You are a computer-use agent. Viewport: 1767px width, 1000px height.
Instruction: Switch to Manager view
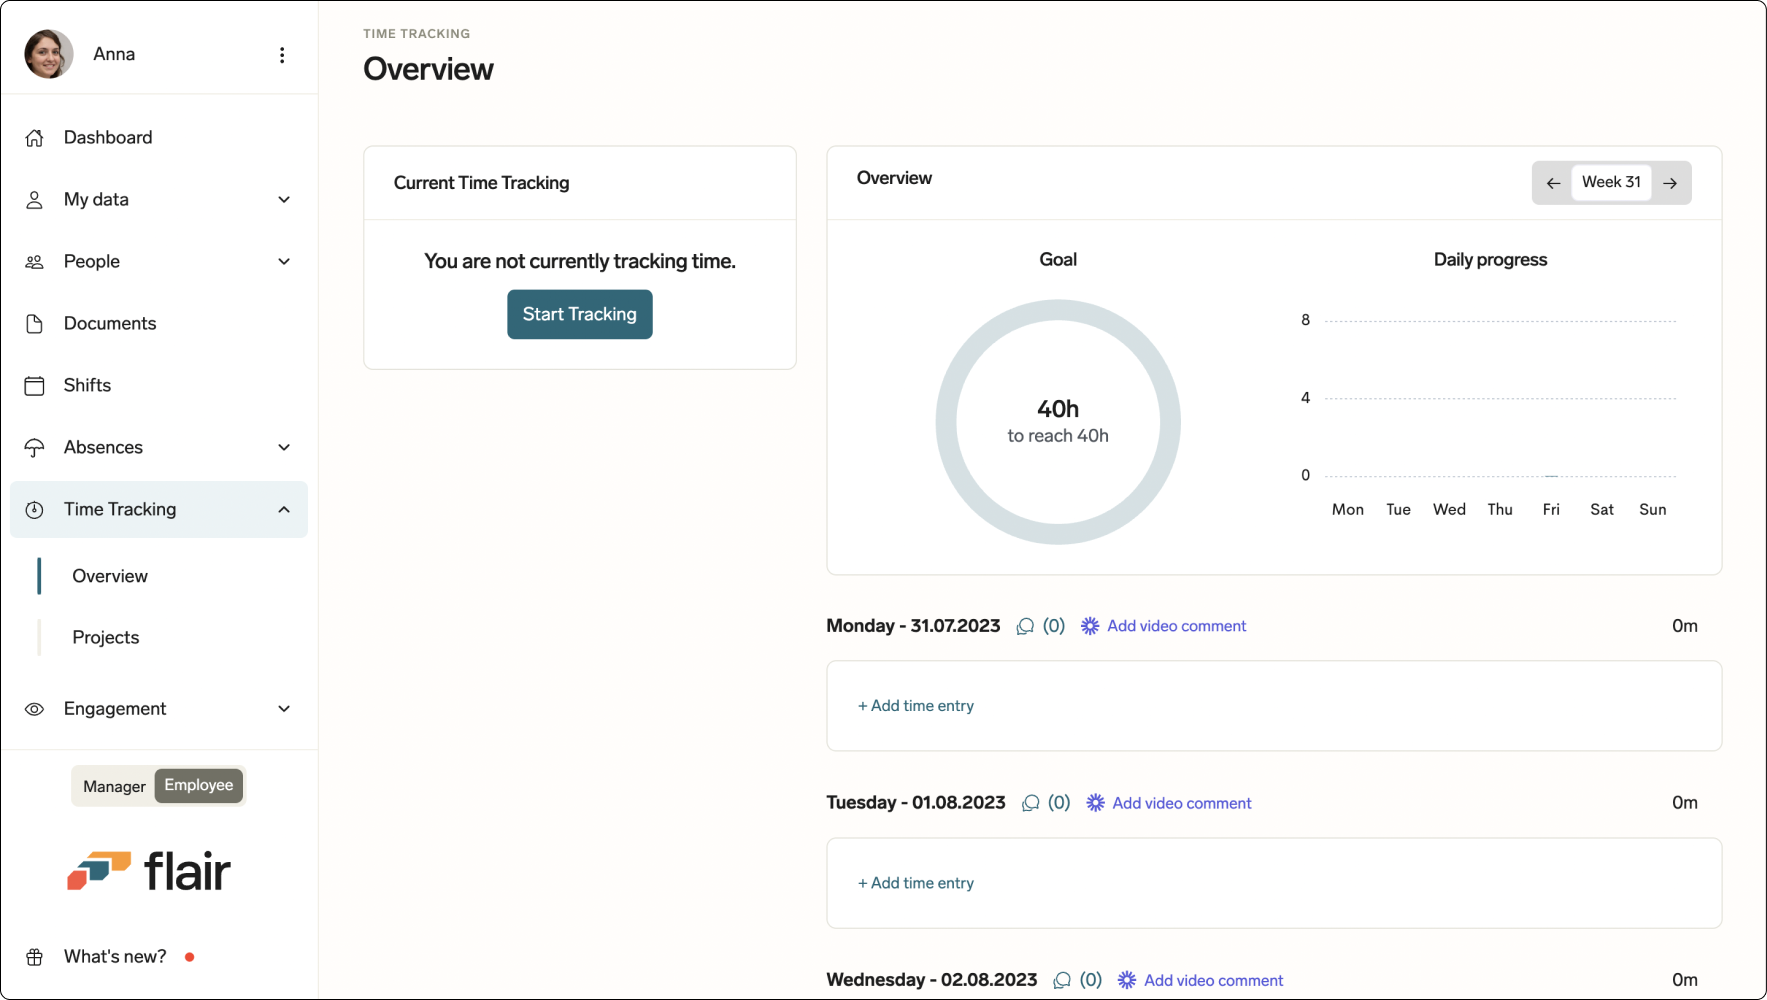[x=114, y=786]
